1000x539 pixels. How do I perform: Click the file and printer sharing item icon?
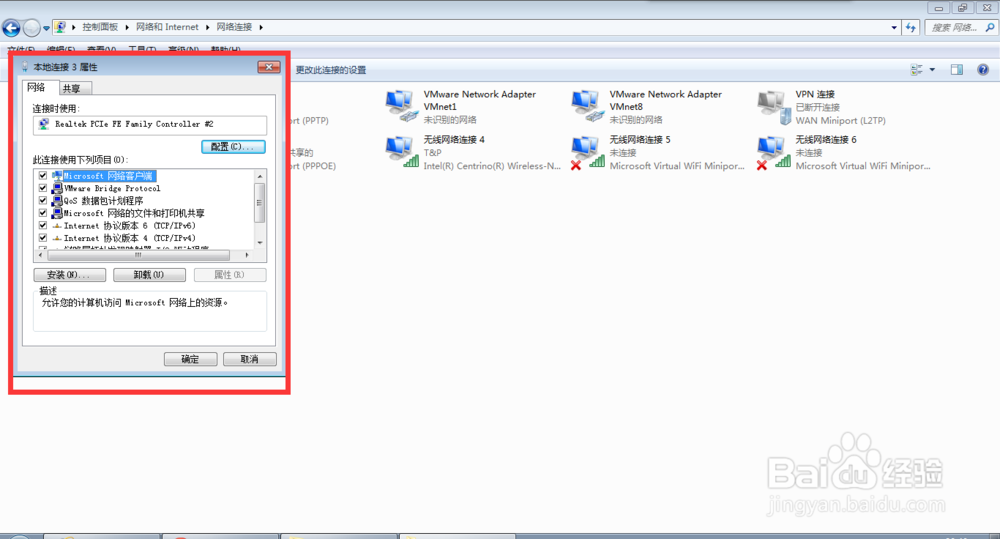pyautogui.click(x=57, y=213)
